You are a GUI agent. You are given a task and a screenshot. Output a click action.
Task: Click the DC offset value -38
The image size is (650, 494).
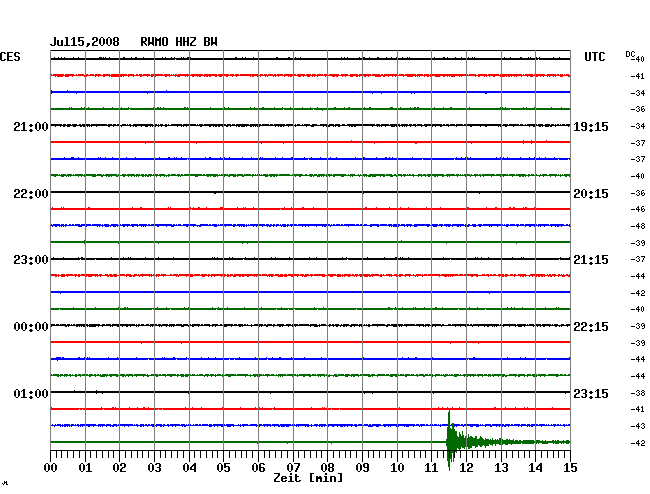pos(638,393)
